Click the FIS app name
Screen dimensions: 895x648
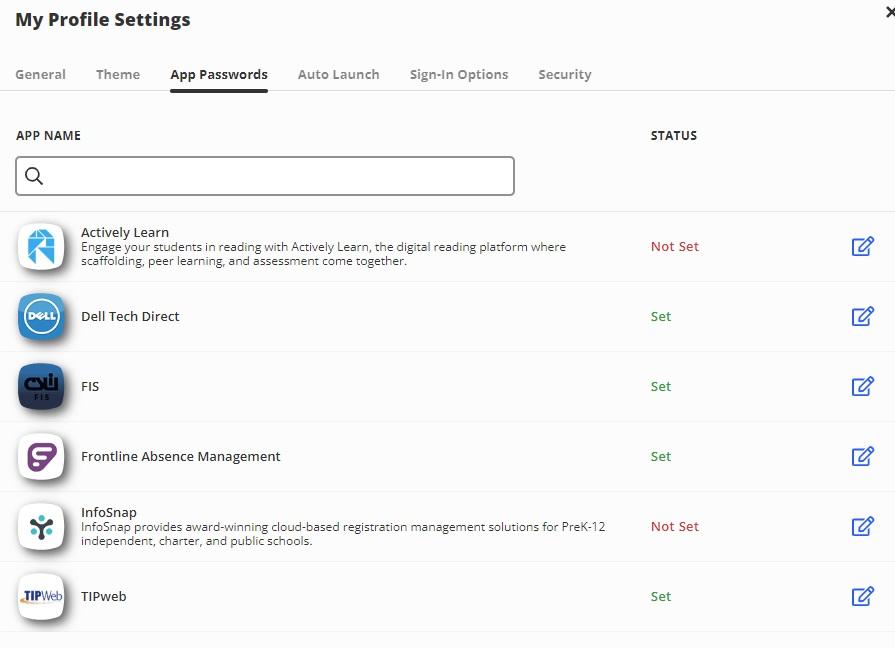(x=90, y=387)
